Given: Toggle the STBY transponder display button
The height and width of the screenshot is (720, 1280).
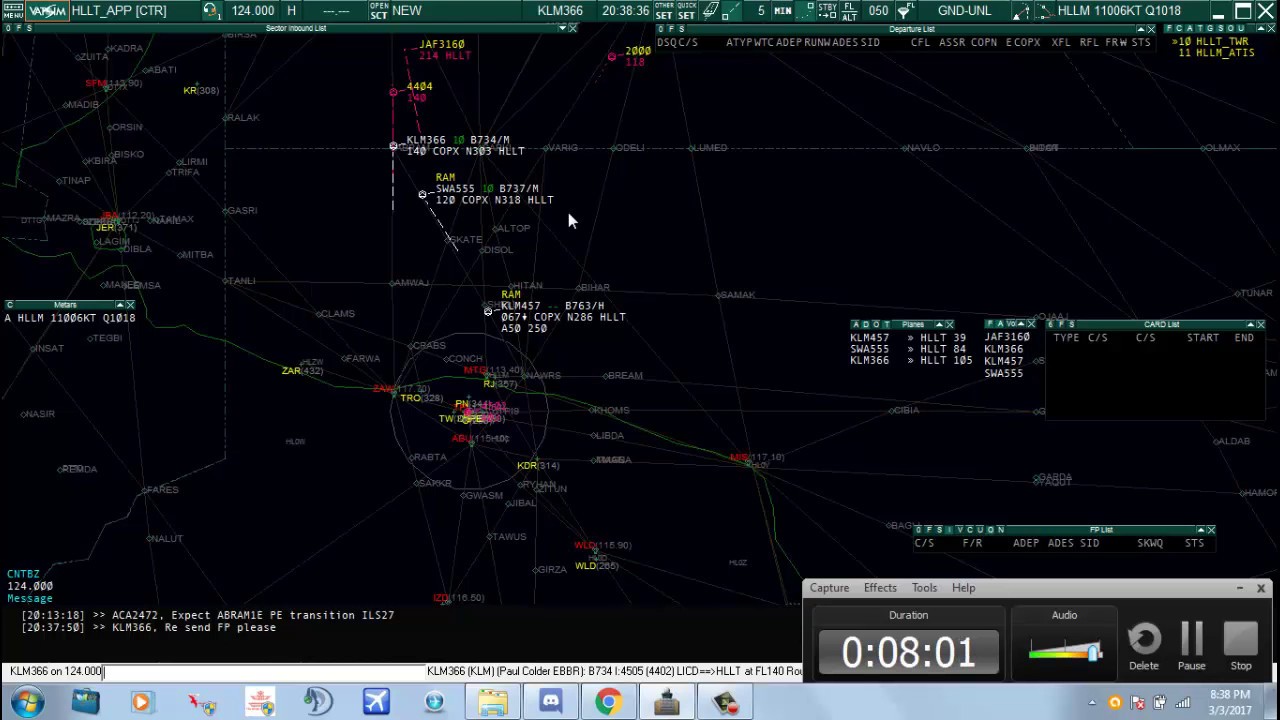Looking at the screenshot, I should point(828,11).
